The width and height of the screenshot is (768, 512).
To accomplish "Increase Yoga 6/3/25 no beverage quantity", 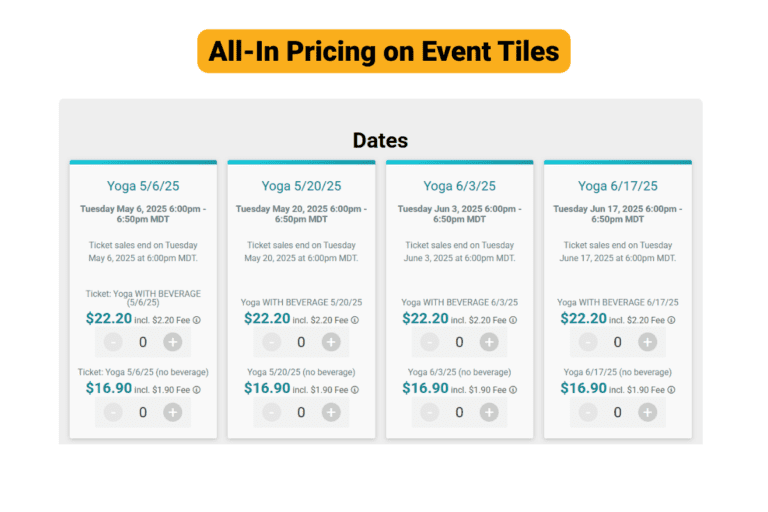I will [x=489, y=412].
